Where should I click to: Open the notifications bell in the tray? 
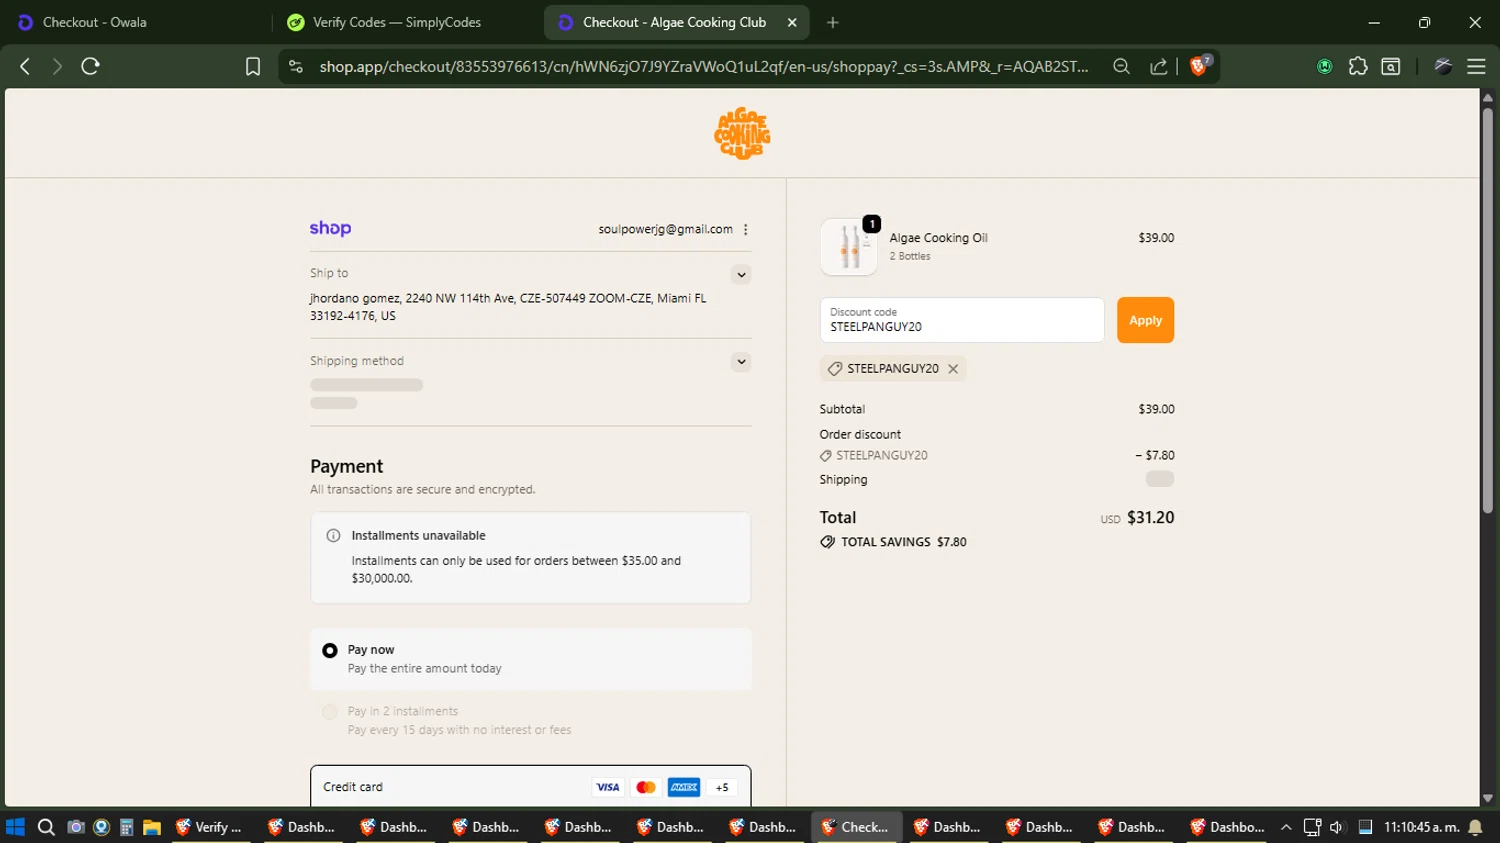tap(1475, 827)
